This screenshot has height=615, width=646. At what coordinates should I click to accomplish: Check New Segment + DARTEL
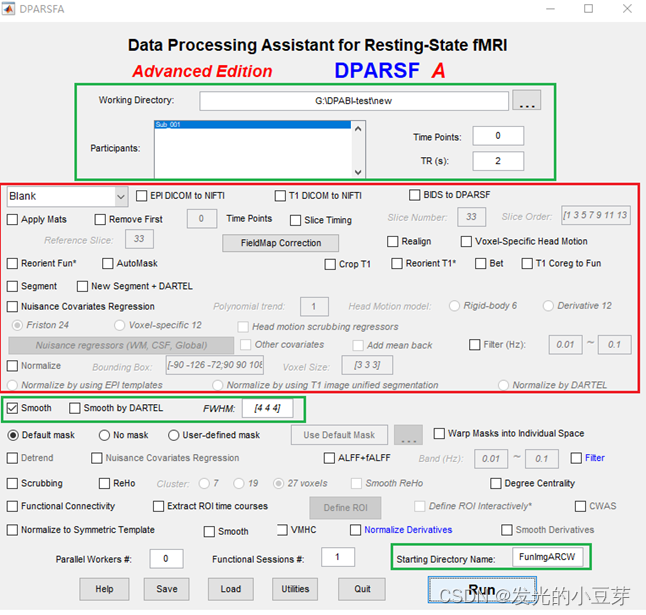pos(82,286)
